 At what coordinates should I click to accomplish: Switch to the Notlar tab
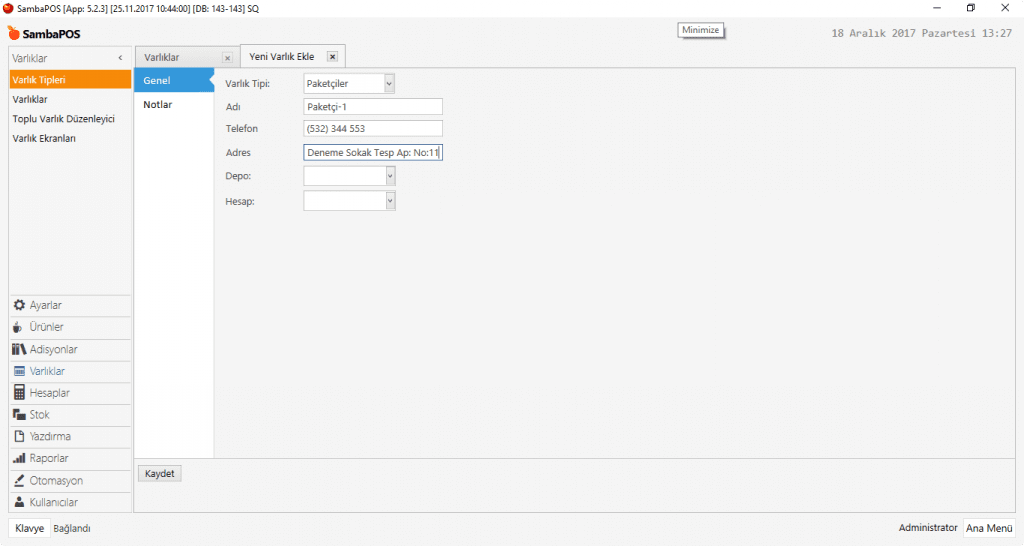click(158, 104)
